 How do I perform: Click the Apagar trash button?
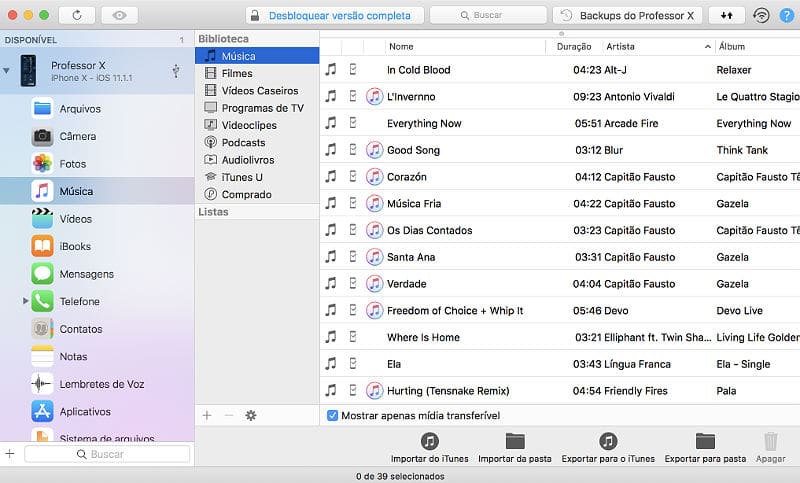point(770,448)
